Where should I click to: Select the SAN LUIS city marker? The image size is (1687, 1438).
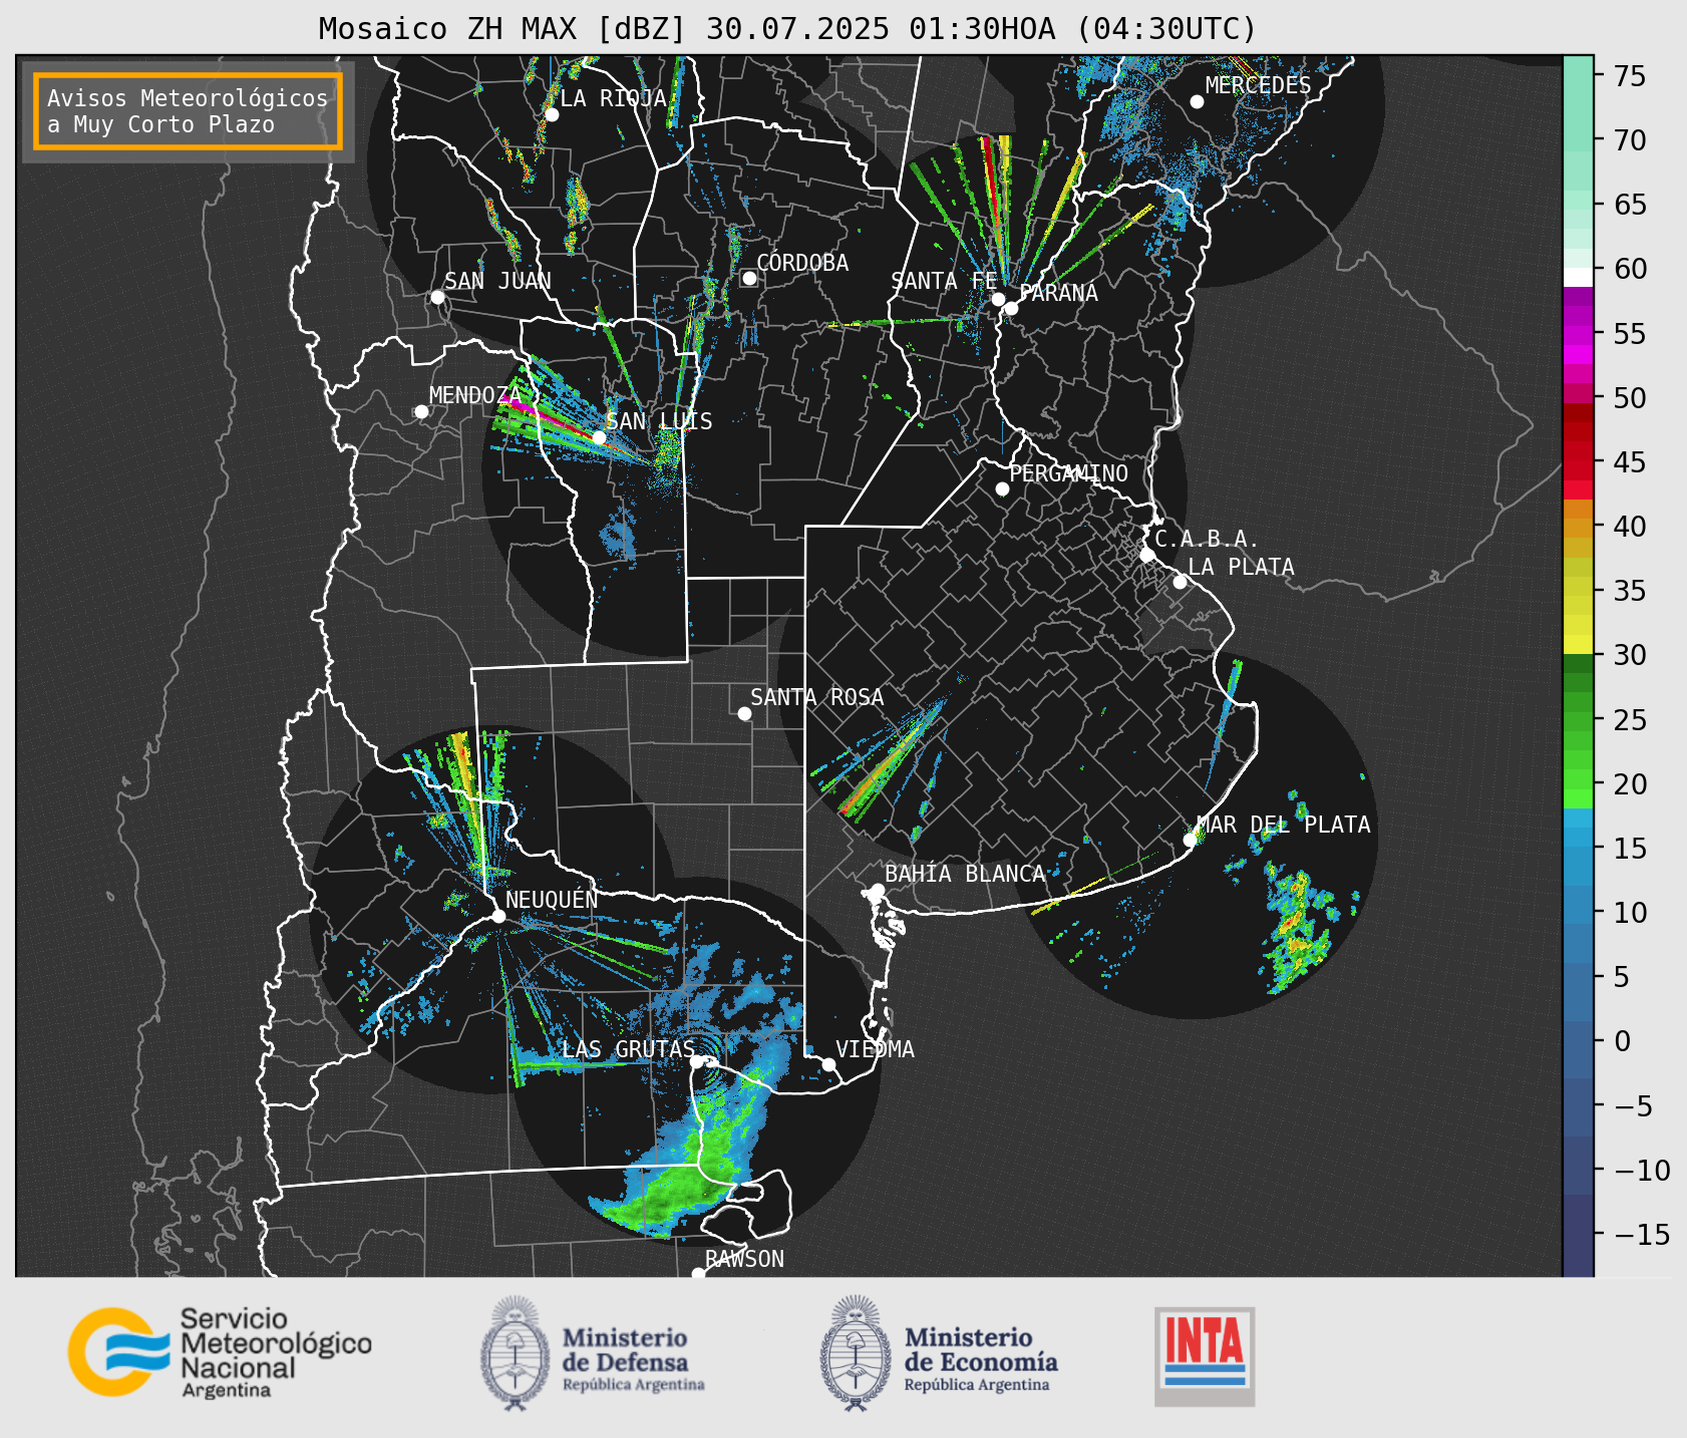coord(598,437)
